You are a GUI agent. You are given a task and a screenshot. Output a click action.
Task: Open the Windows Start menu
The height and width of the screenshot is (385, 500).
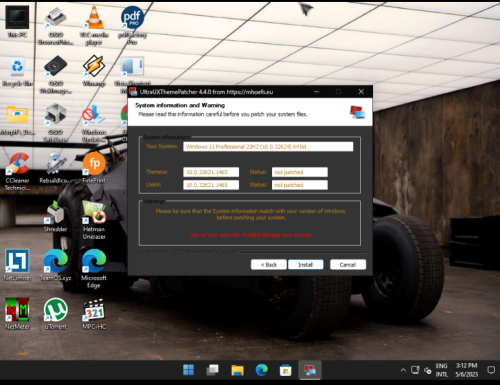tap(188, 370)
